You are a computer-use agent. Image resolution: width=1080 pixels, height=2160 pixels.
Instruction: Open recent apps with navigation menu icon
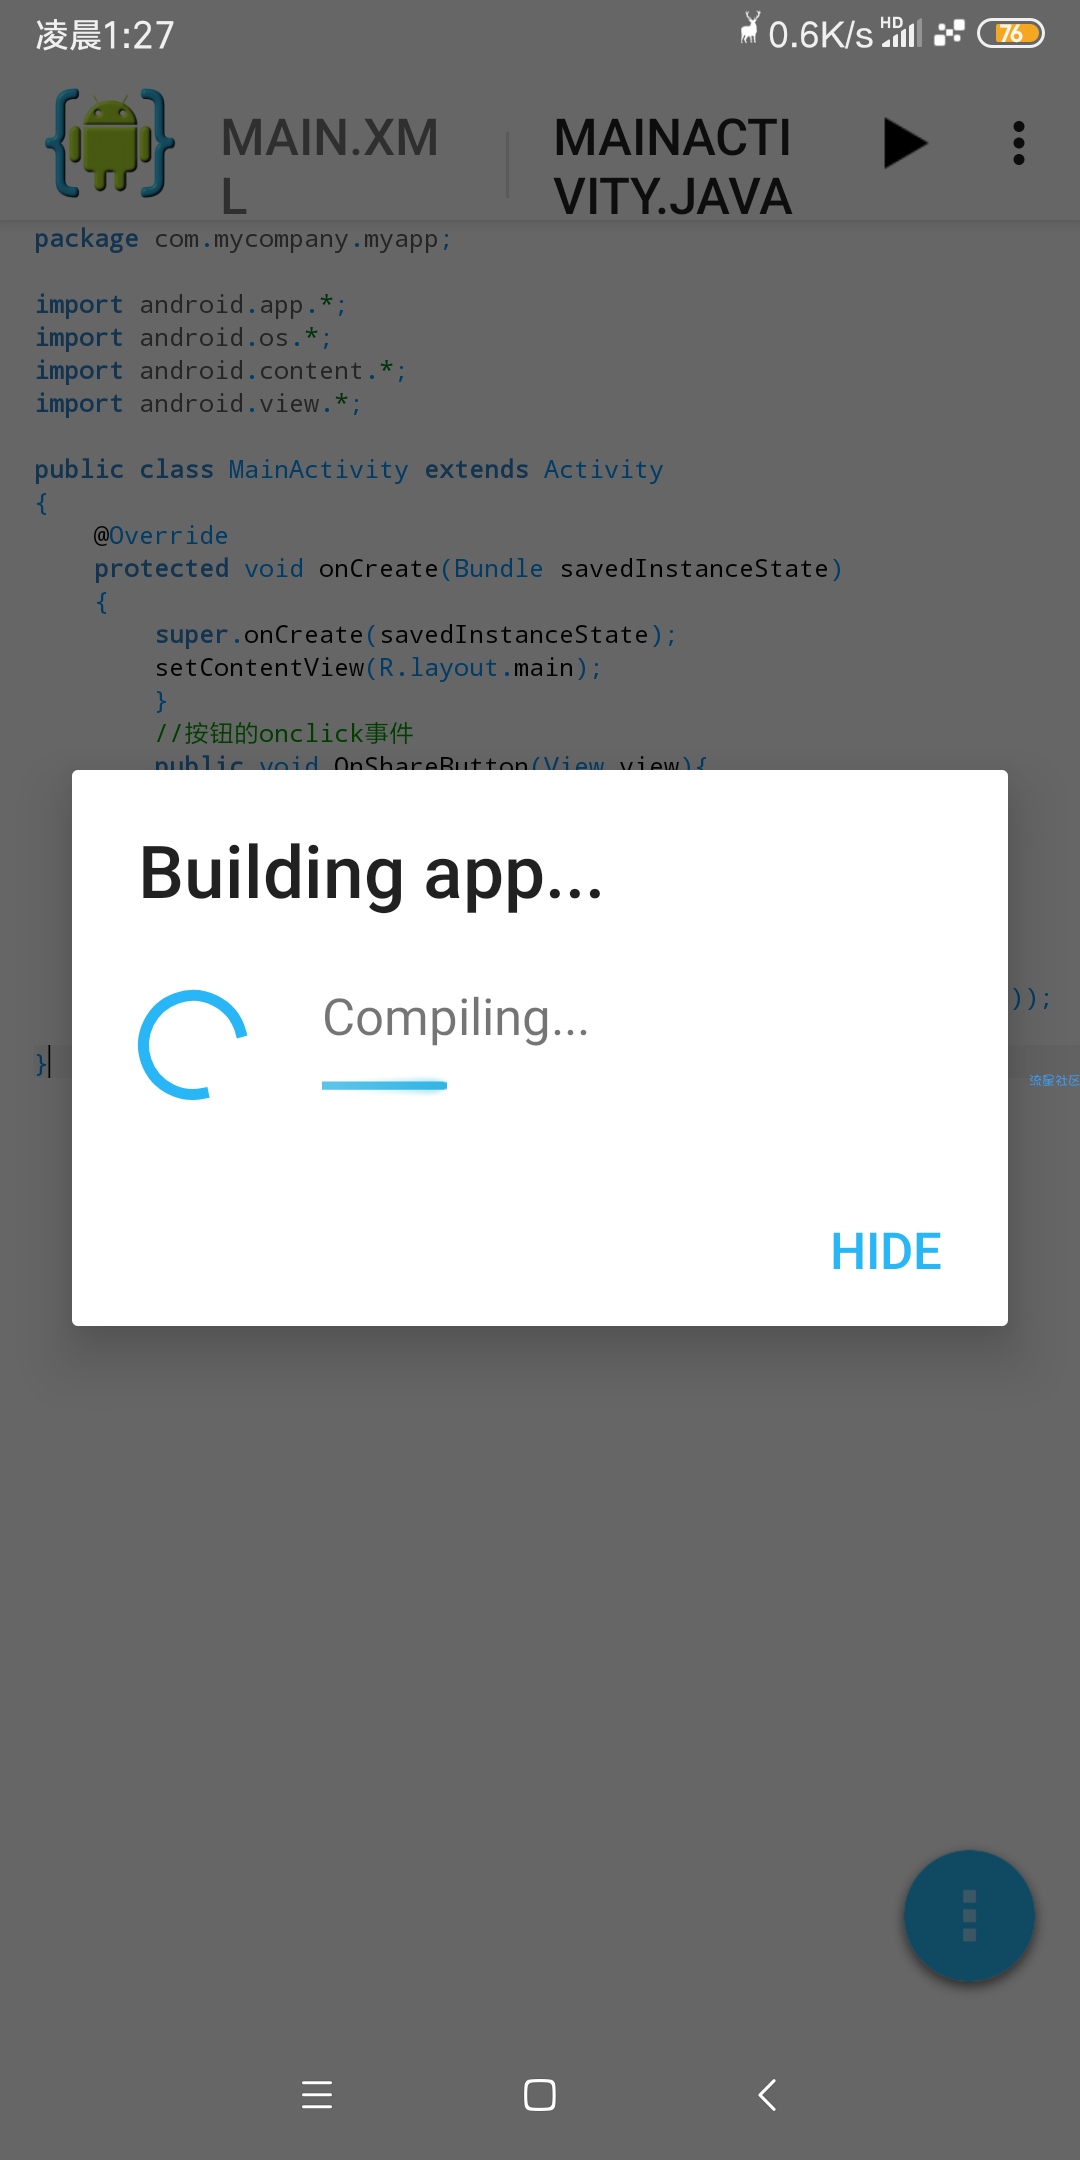coord(317,2094)
